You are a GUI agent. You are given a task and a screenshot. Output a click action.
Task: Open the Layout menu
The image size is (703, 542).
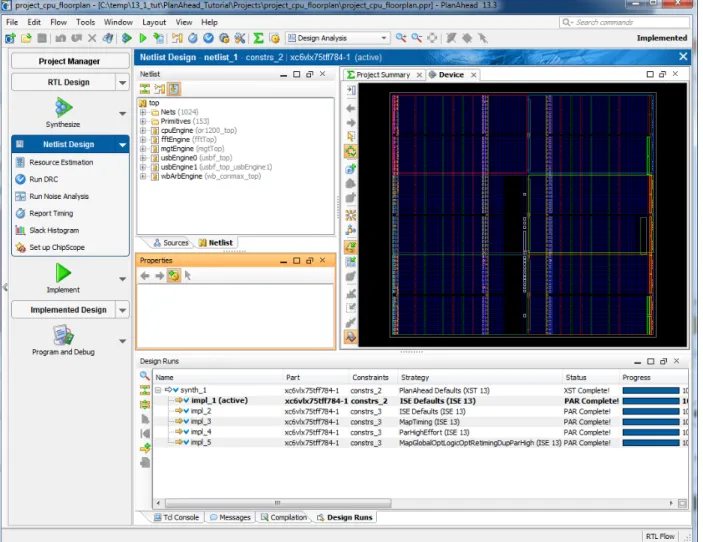tap(154, 22)
